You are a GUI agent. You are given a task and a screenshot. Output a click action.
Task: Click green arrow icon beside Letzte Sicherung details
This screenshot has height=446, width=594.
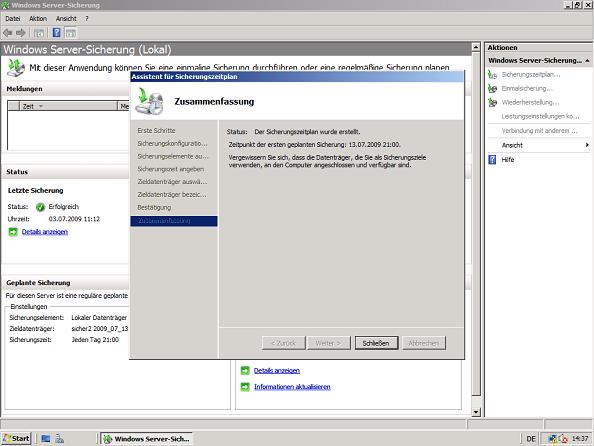pos(13,232)
